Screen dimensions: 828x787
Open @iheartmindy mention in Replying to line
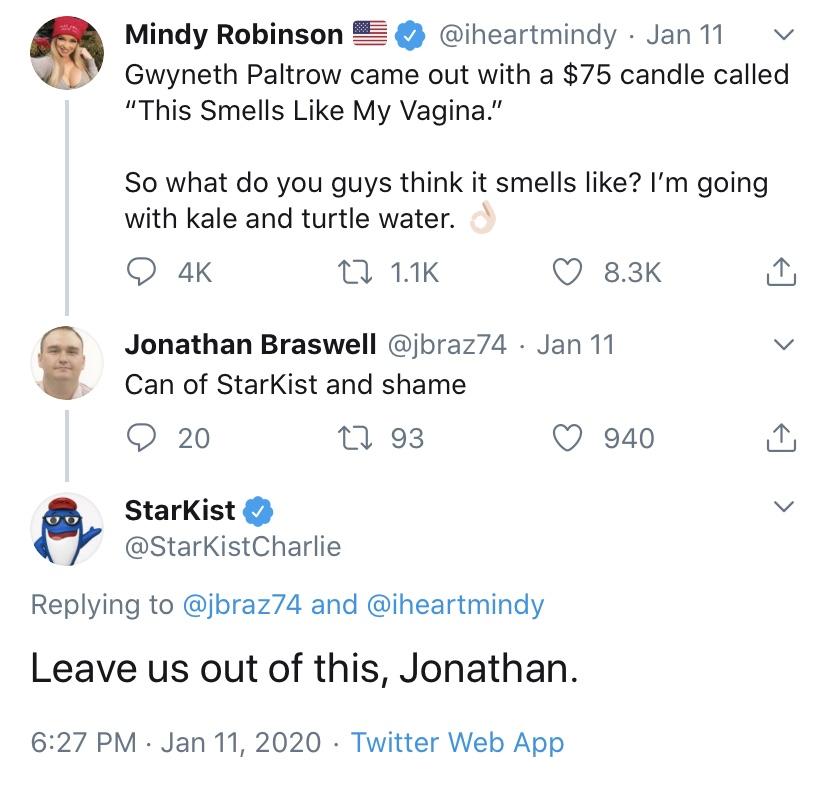tap(455, 605)
